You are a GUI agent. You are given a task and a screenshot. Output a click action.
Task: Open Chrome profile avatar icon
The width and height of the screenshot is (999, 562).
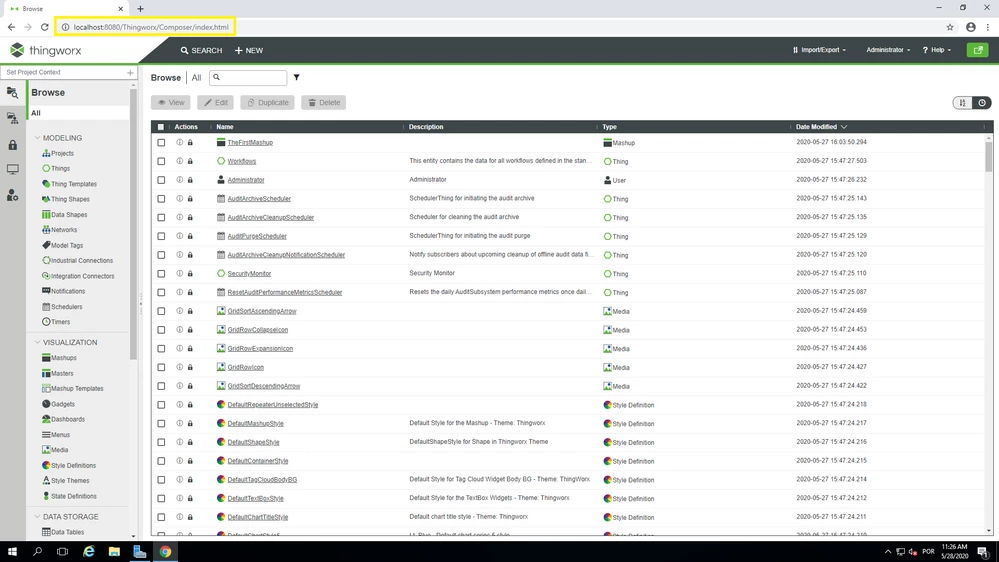coord(970,27)
